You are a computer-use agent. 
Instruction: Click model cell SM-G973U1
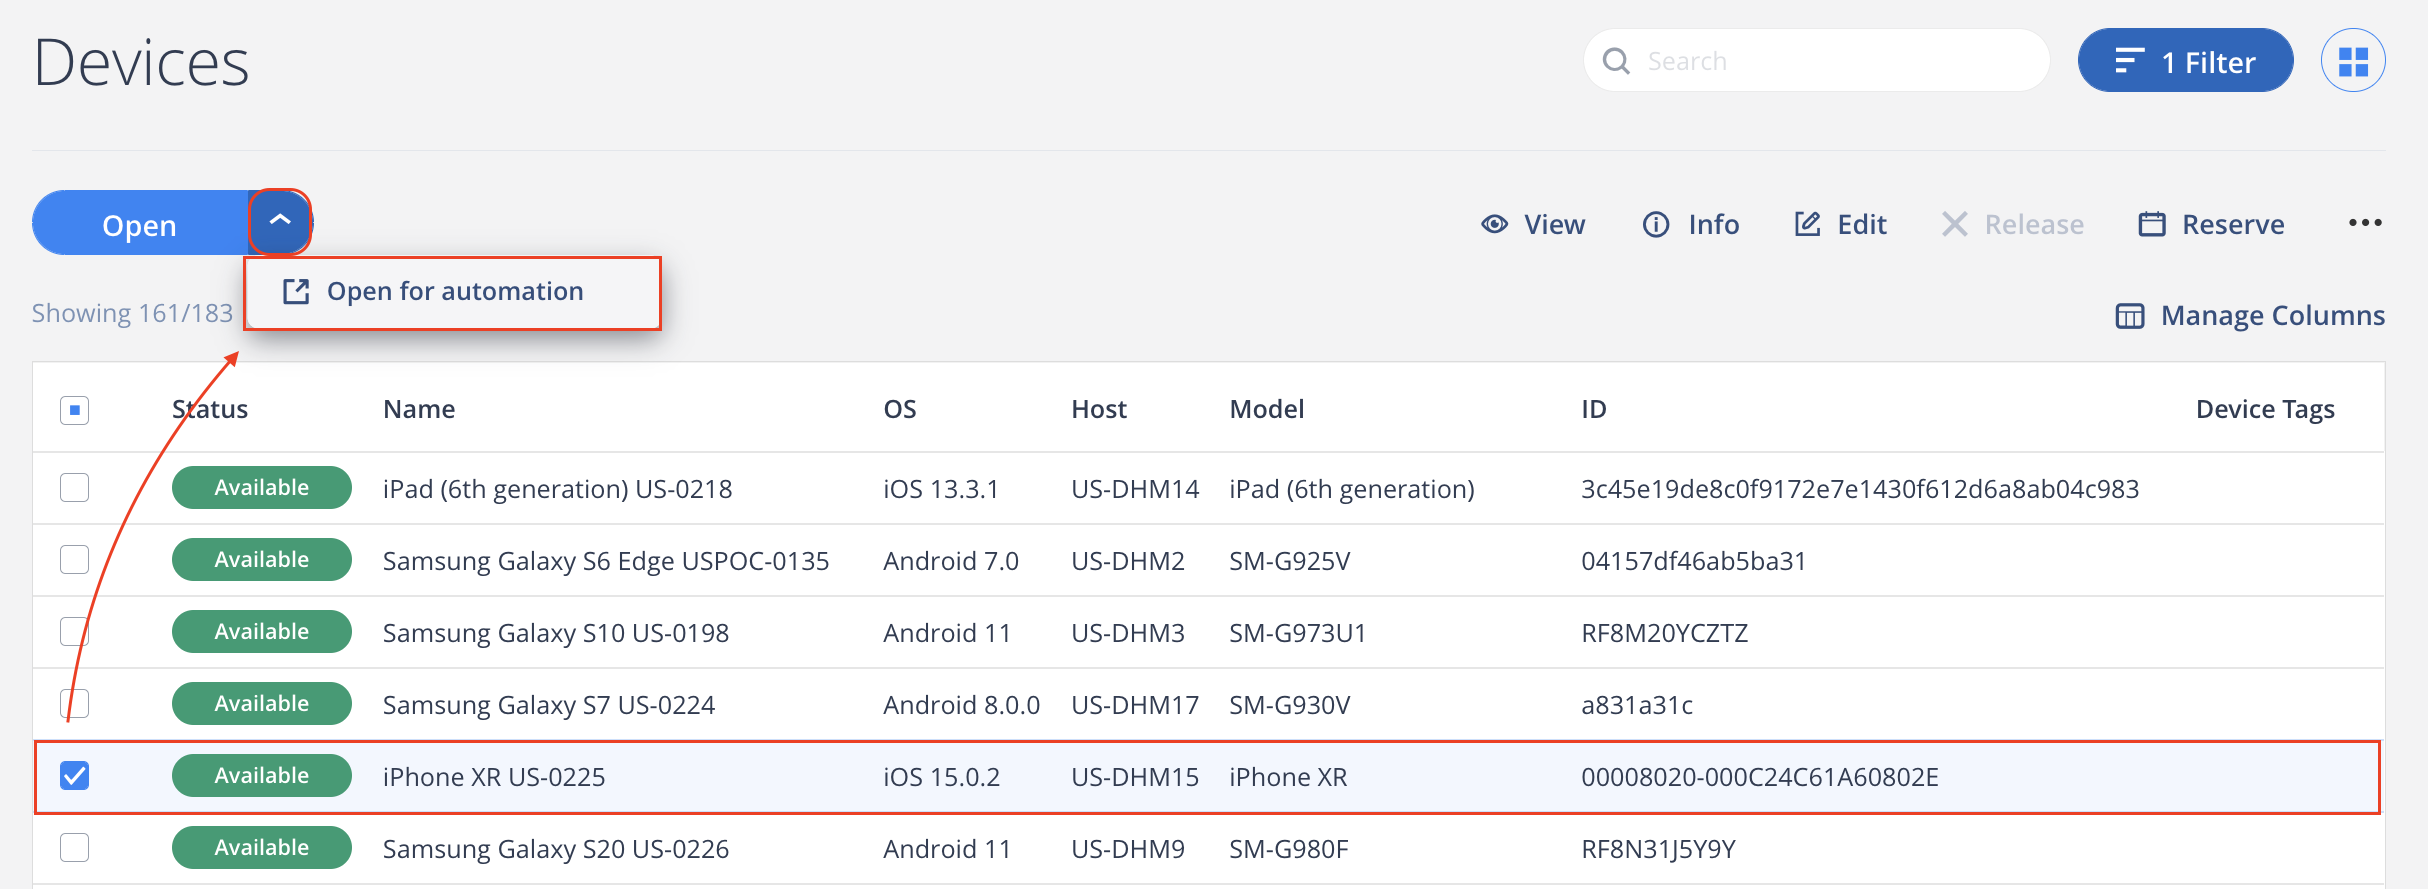coord(1298,633)
